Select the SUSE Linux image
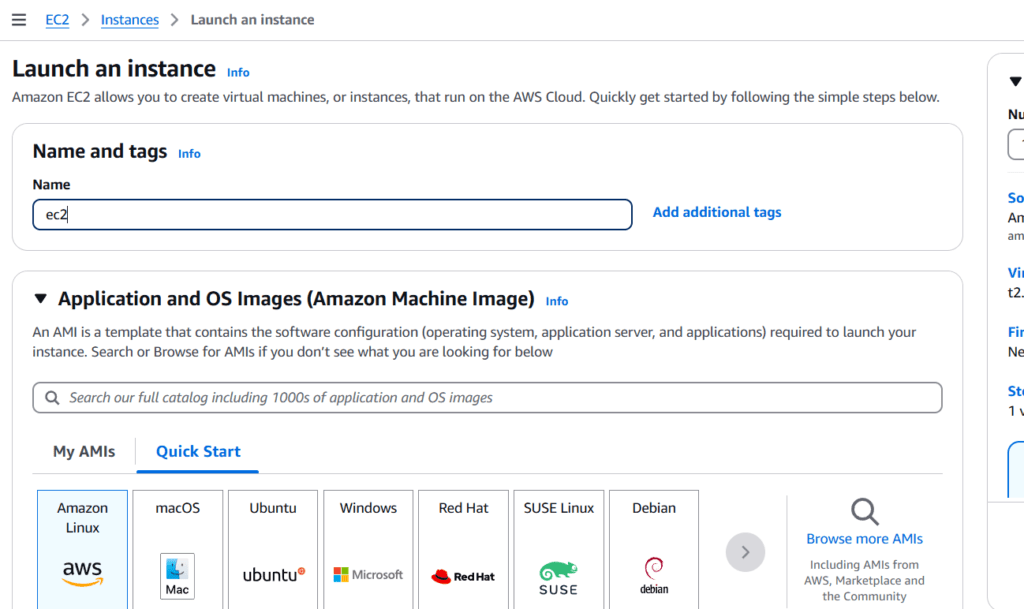 pos(558,545)
